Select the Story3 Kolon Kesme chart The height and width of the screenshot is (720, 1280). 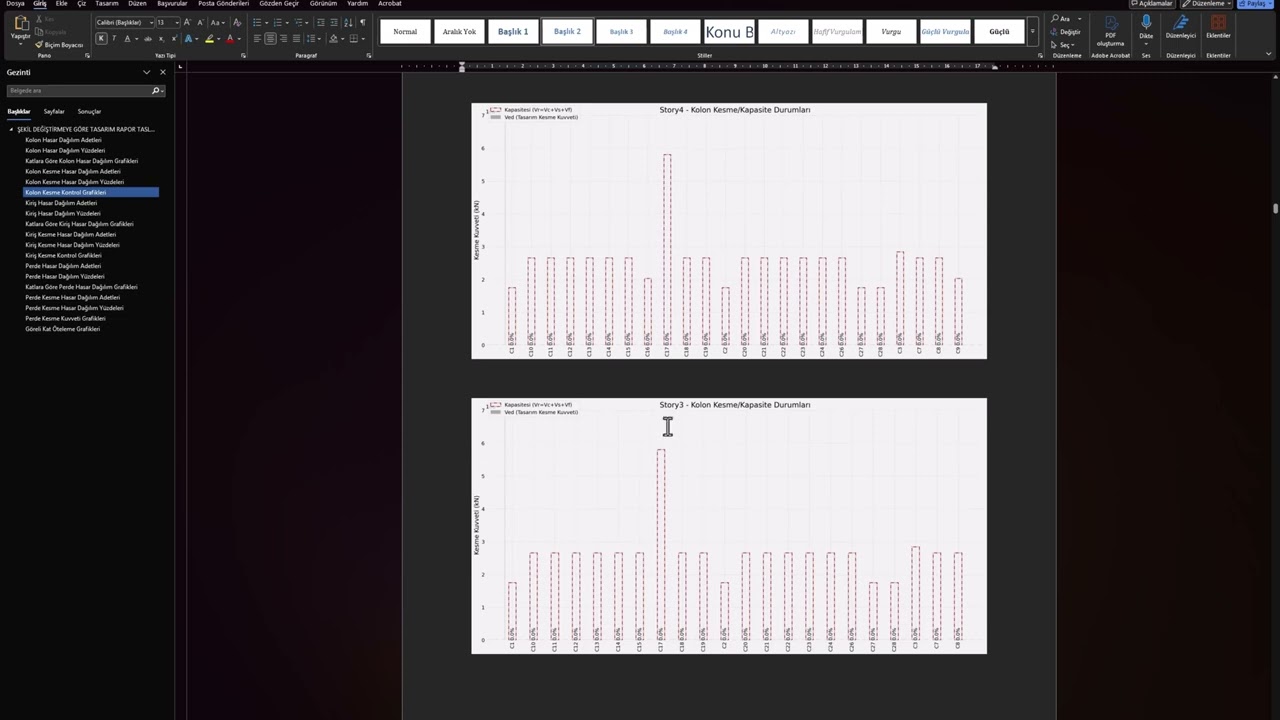(x=729, y=526)
